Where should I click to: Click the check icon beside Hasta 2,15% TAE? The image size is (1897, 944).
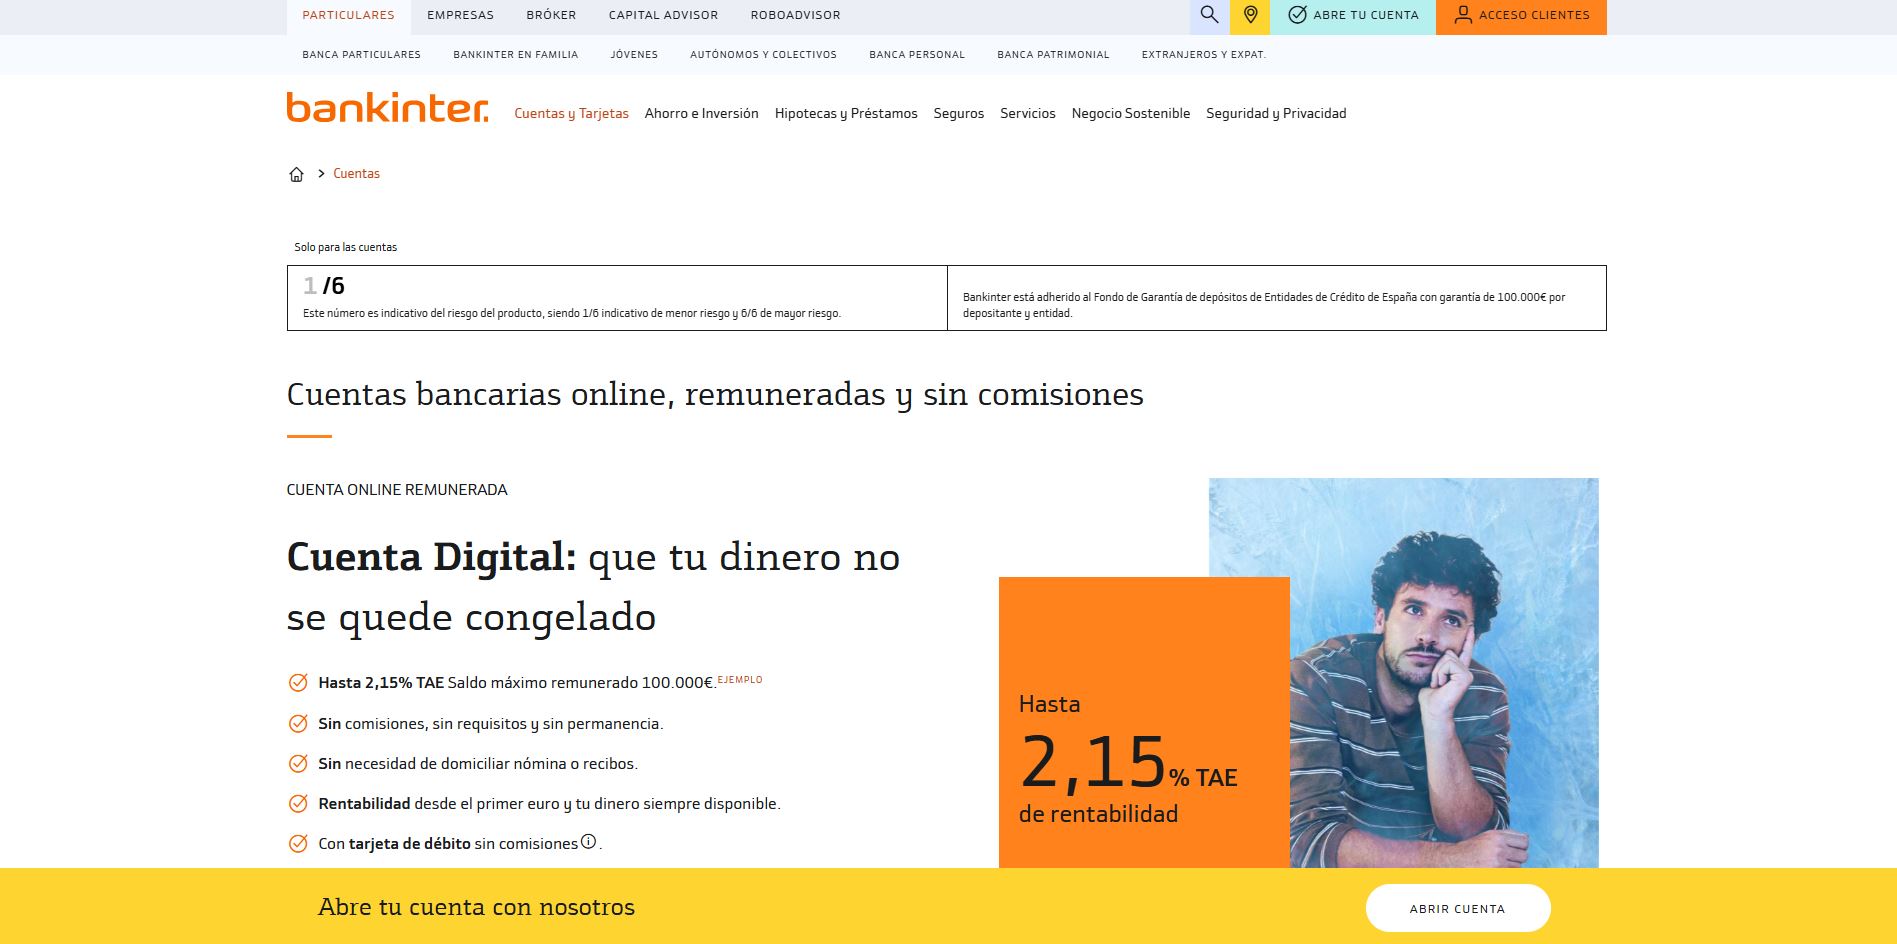[298, 683]
